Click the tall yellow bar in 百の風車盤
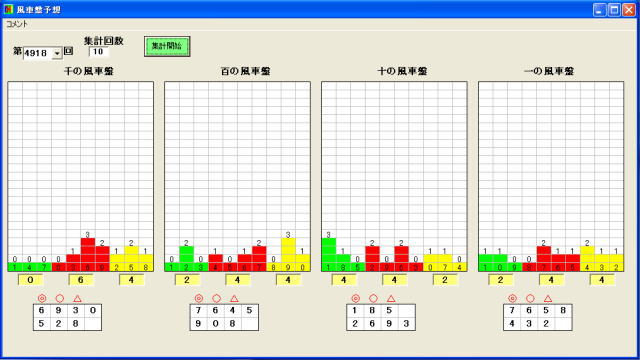640x360 pixels. (288, 251)
